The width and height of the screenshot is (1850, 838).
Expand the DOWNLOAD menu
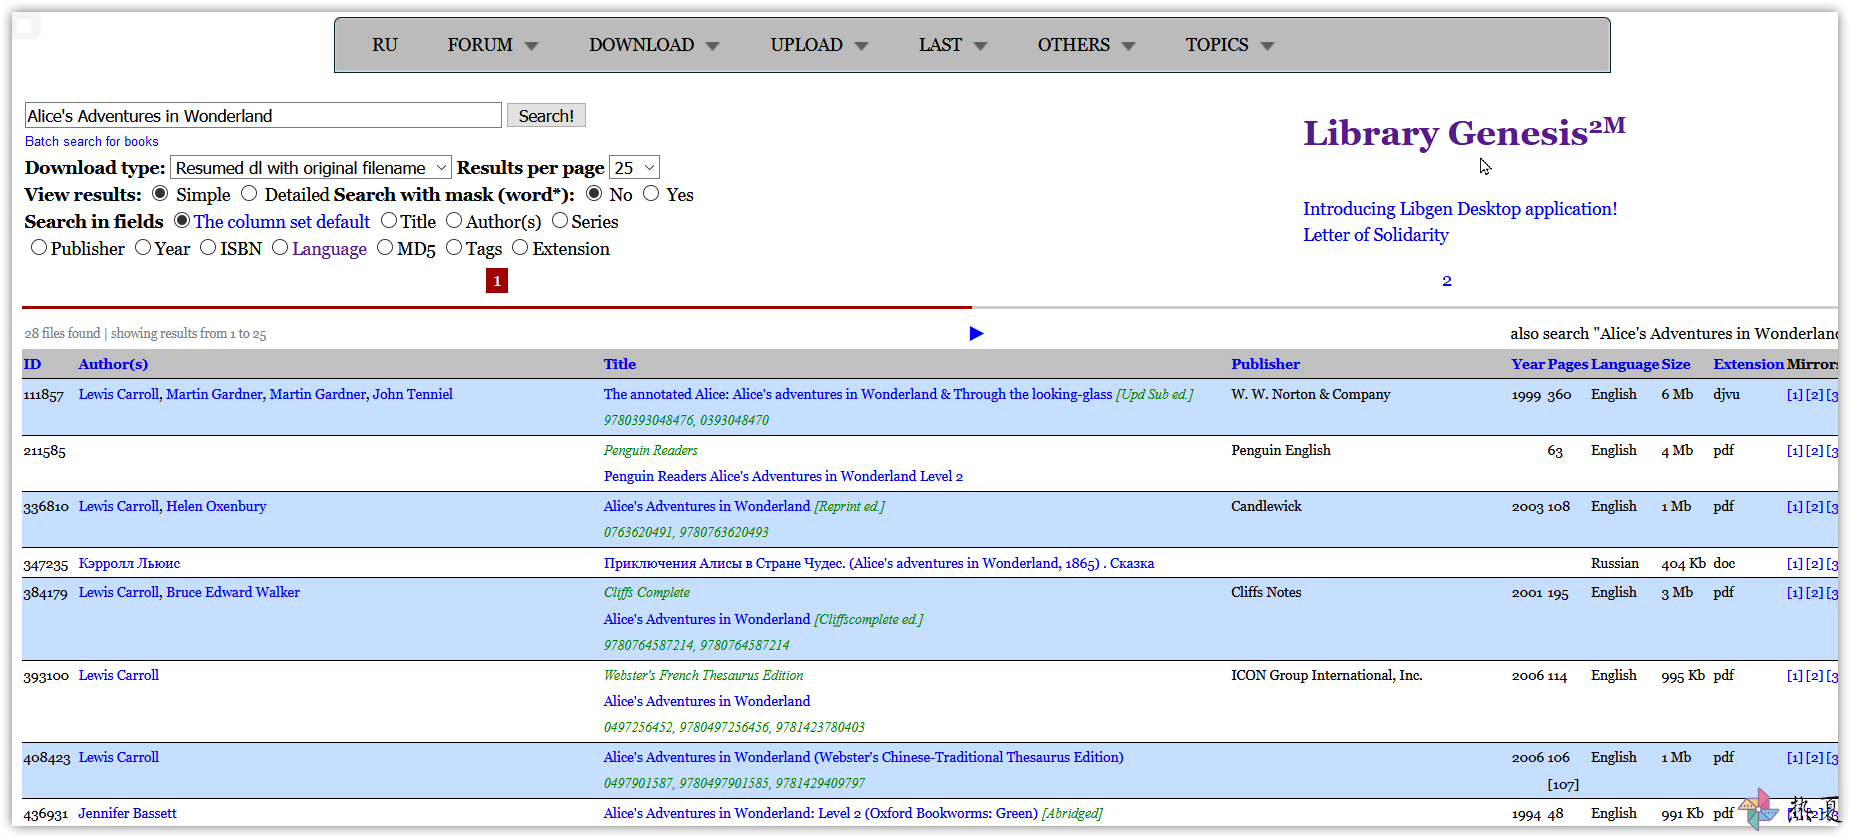(x=654, y=45)
